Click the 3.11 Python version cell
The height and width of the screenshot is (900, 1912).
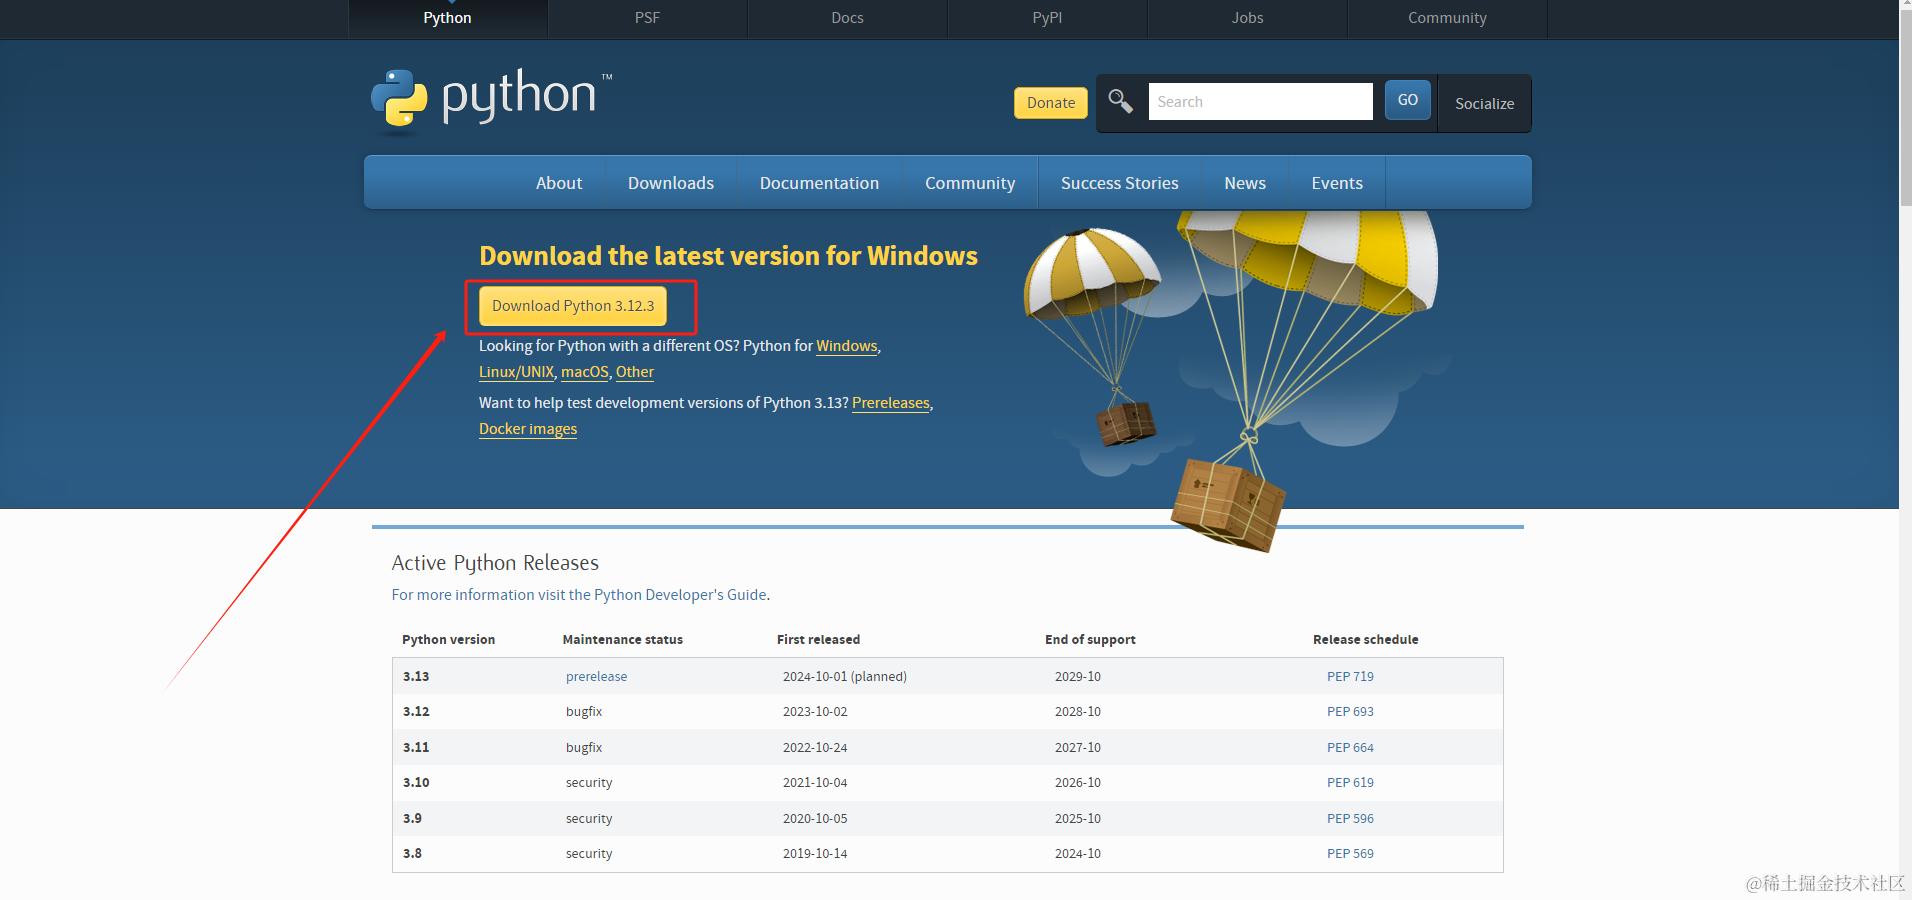tap(416, 748)
